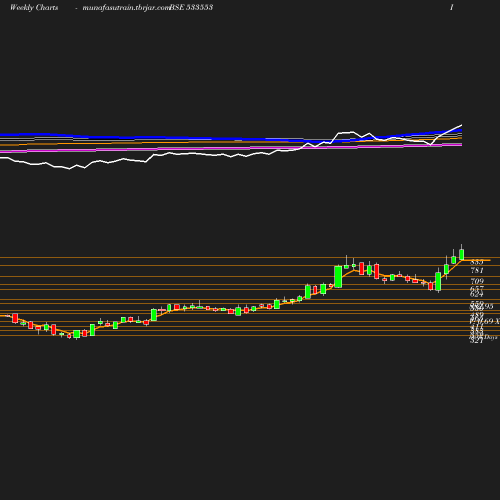This screenshot has width=500, height=500.
Task: Click the 'Weekly Charts' title text
Action: [x=34, y=7]
